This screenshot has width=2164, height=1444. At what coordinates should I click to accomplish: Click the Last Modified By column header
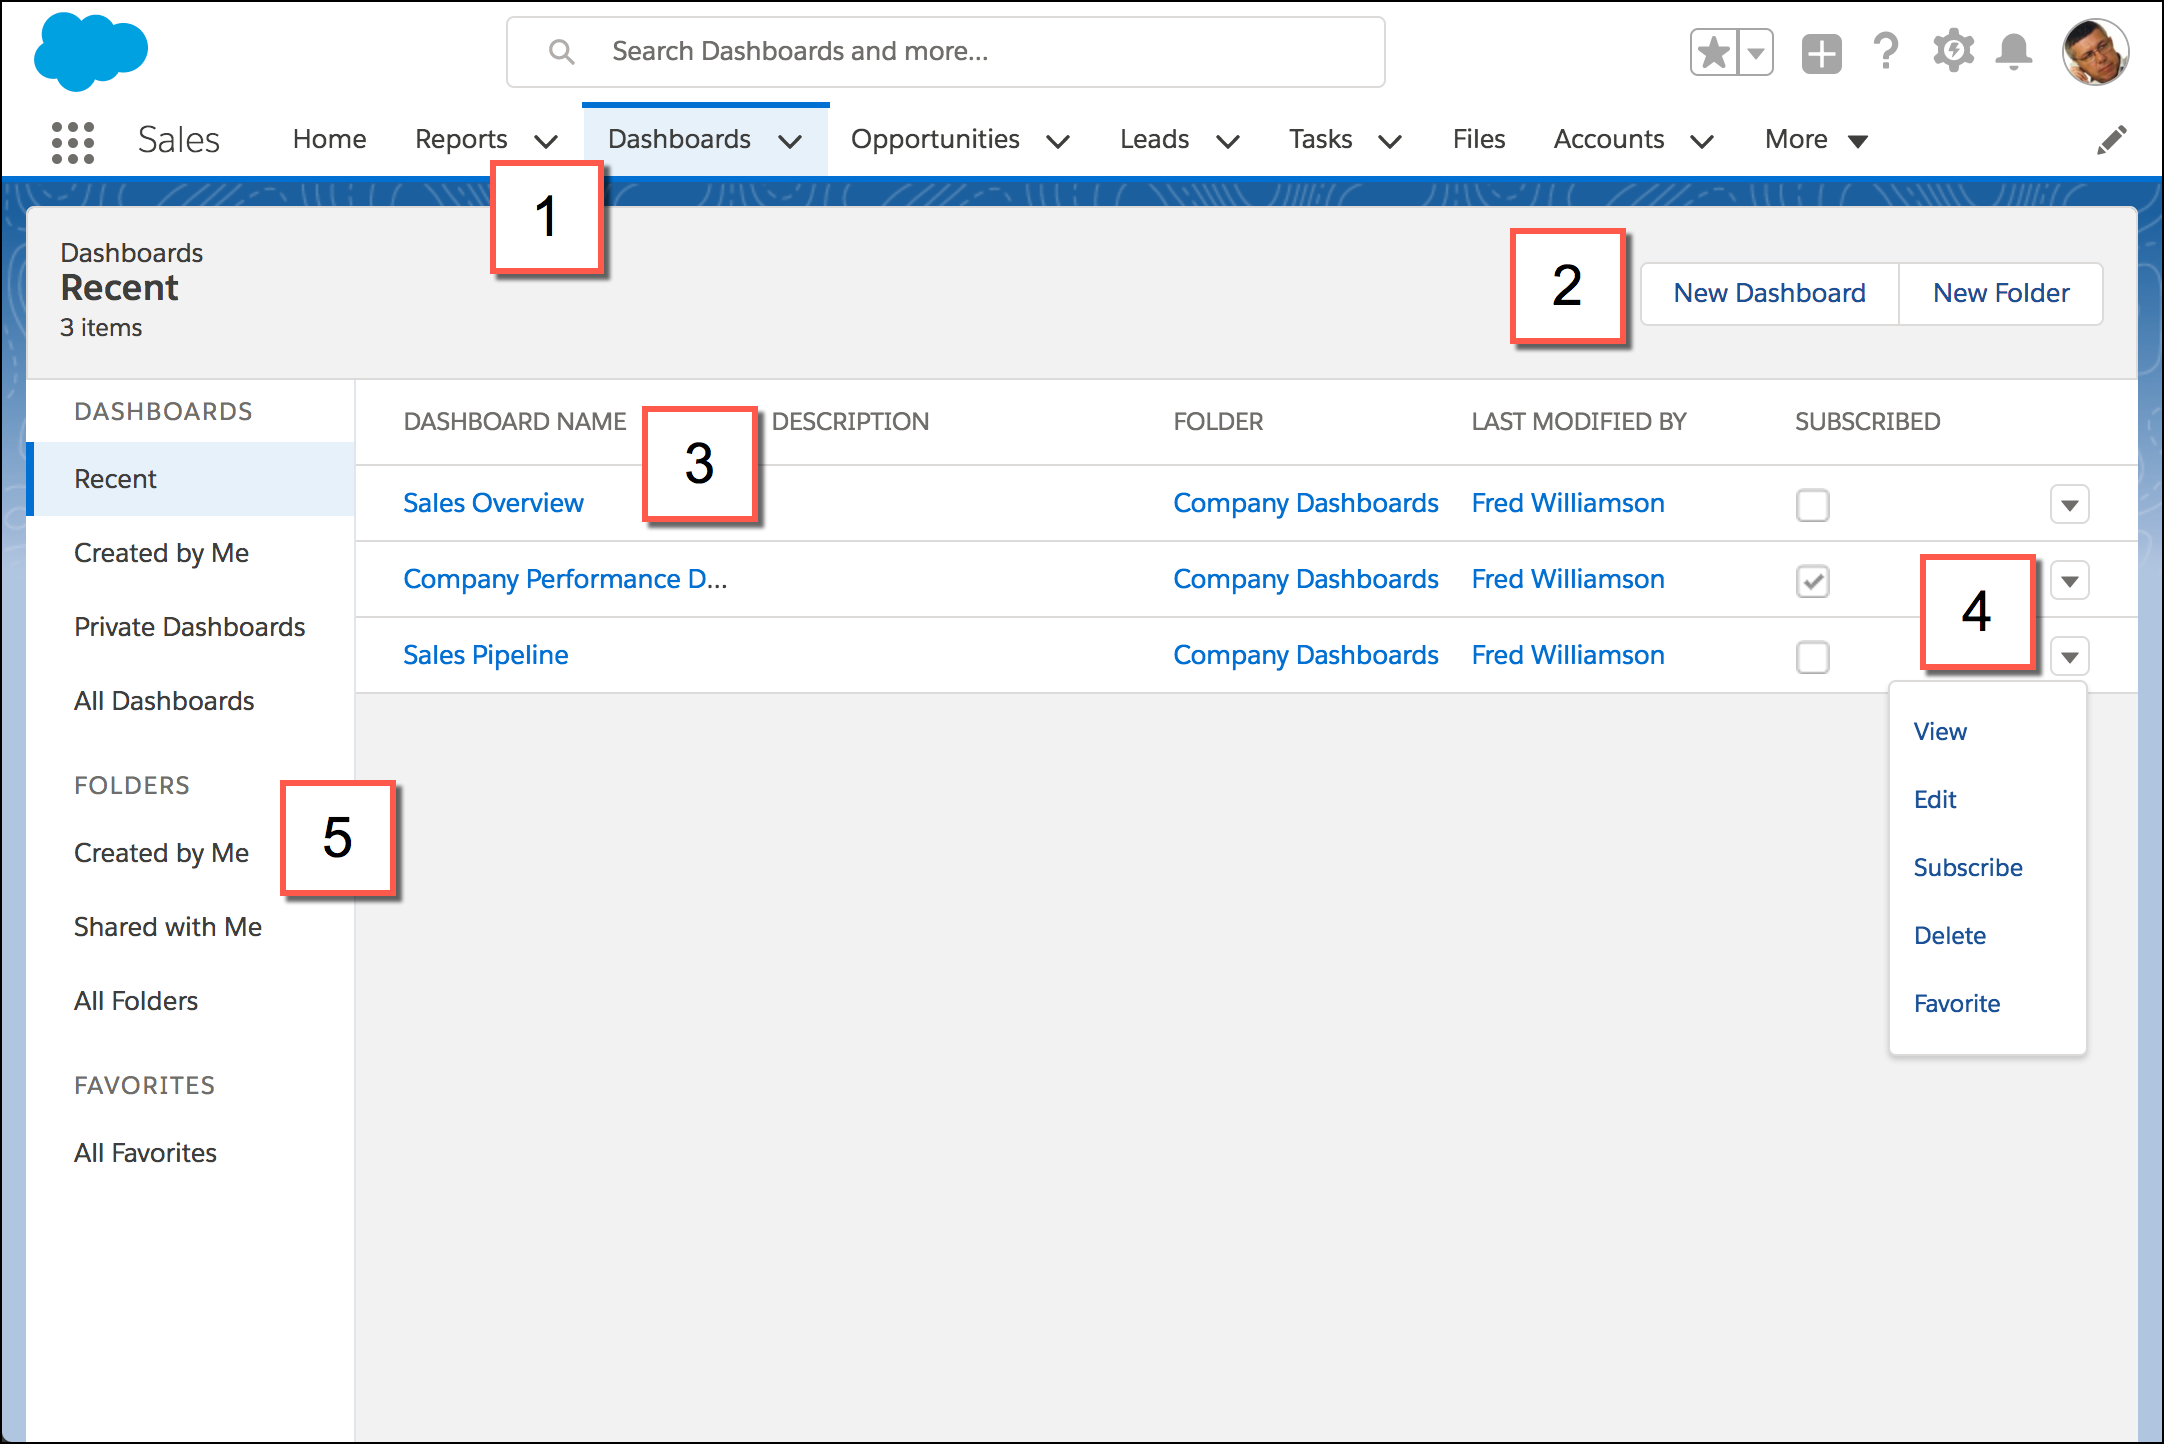click(1579, 421)
